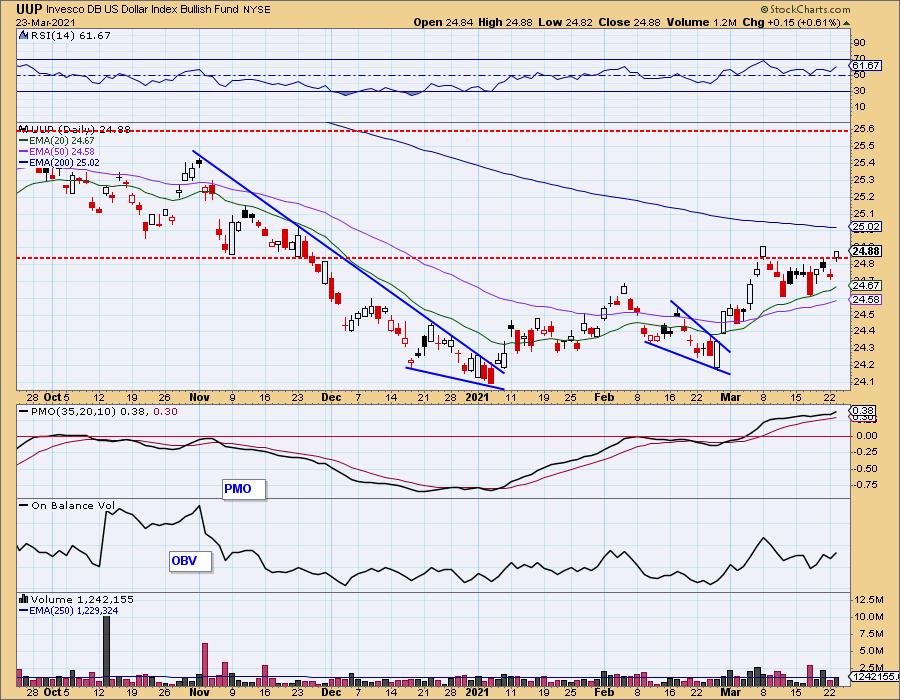Screen dimensions: 900x700
Task: Click the Volume 1,242,155 legend text
Action: [82, 599]
